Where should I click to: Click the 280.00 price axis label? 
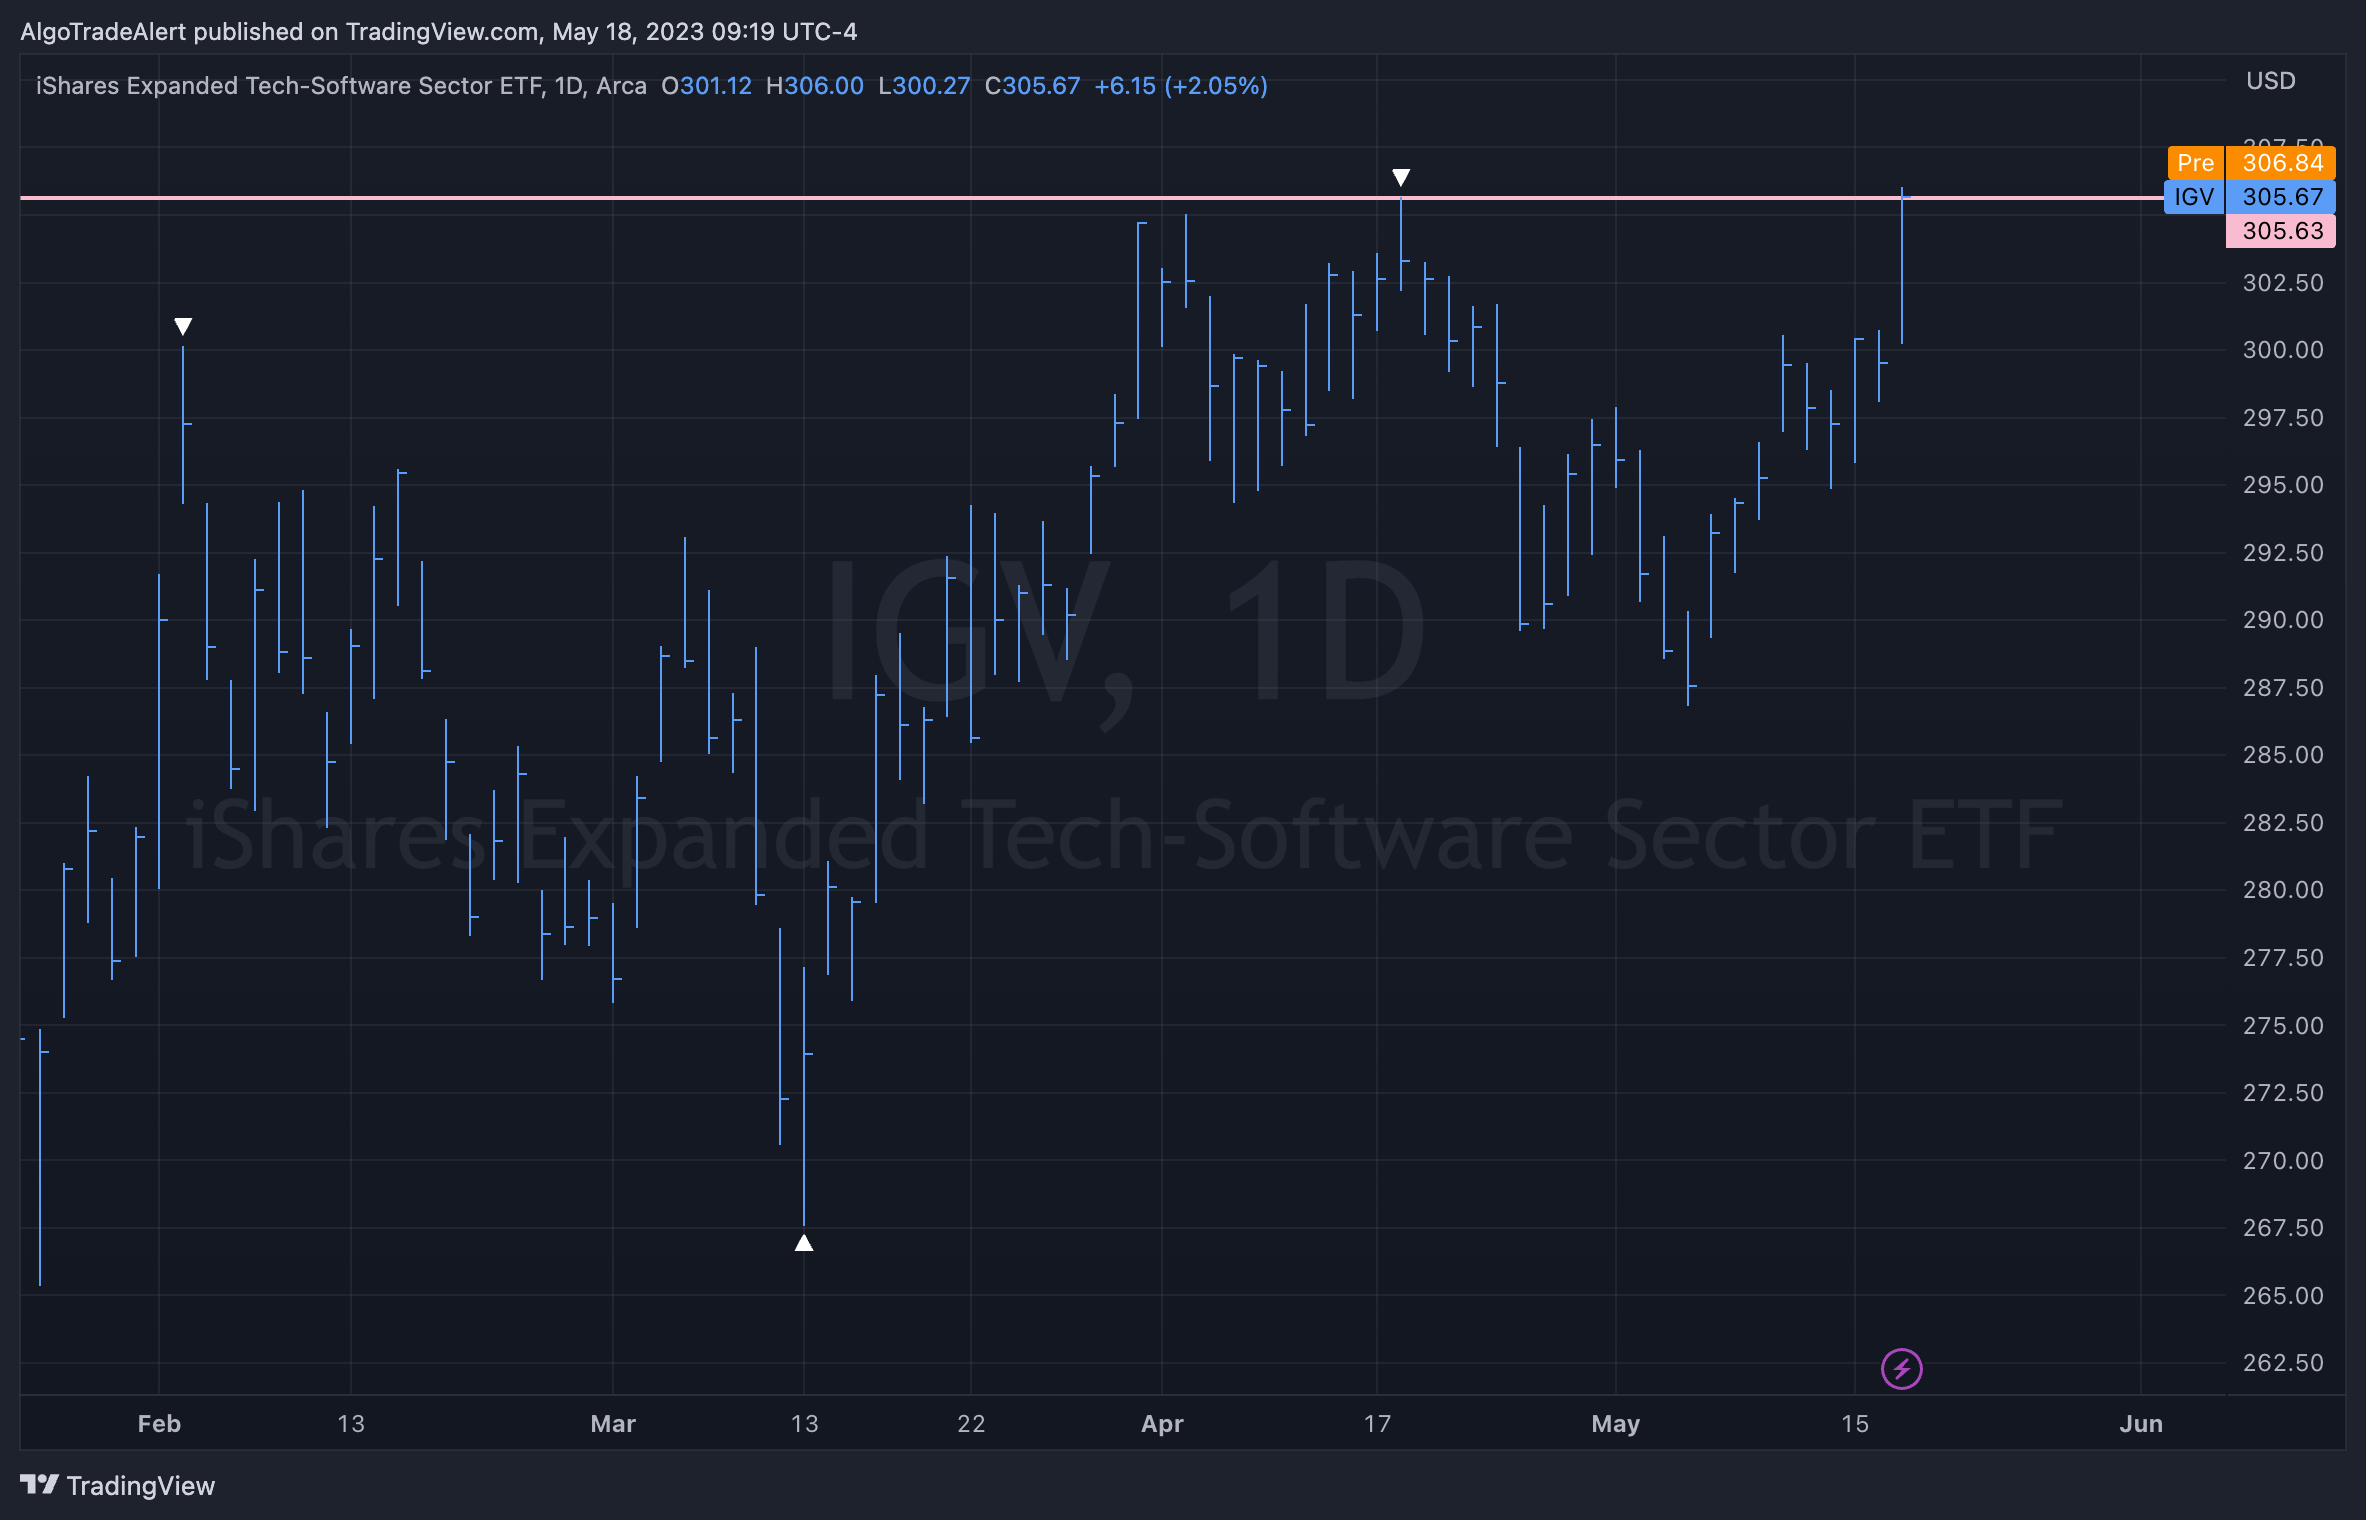(2283, 889)
